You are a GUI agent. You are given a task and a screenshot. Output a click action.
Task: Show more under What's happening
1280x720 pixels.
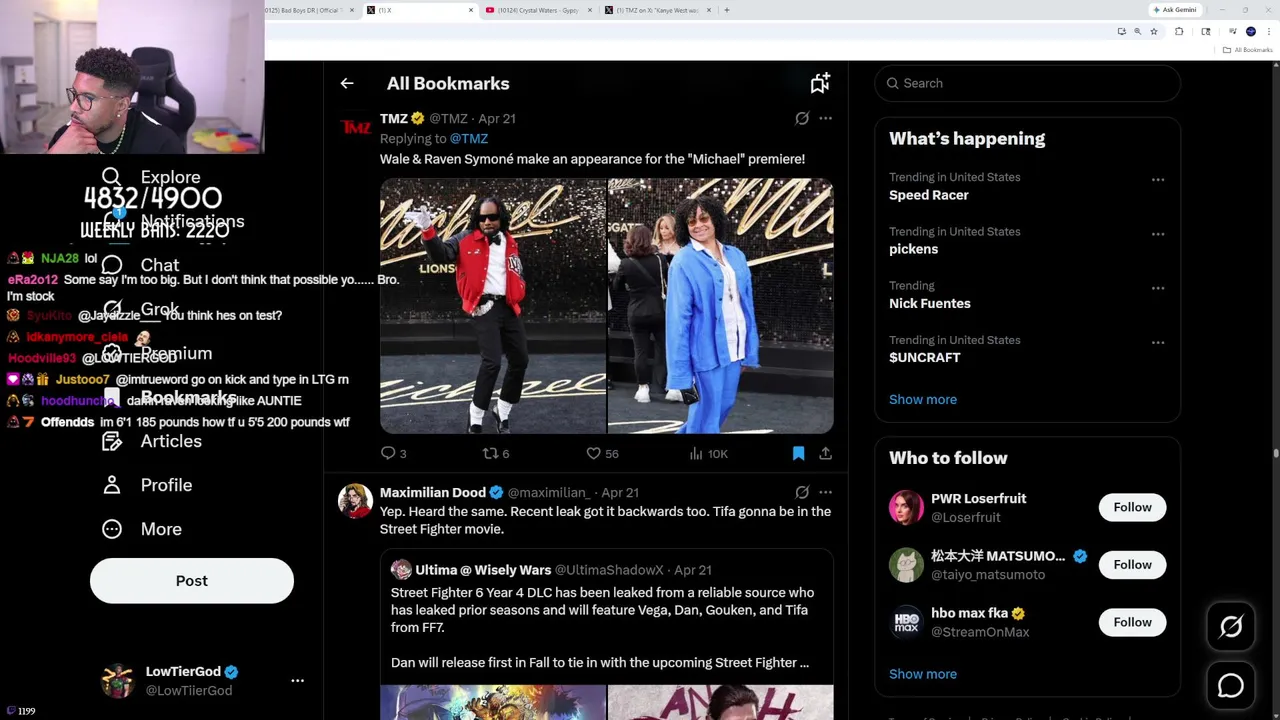pos(923,399)
